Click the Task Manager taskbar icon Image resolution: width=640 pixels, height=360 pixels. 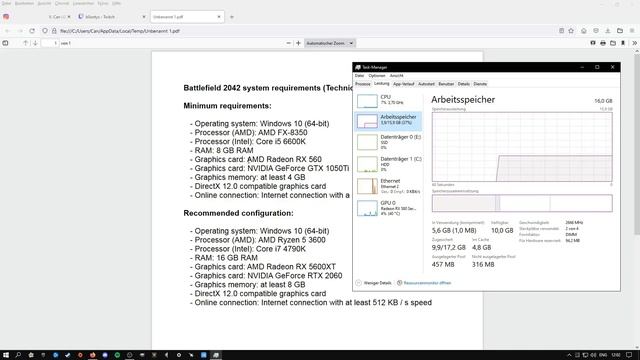(216, 355)
